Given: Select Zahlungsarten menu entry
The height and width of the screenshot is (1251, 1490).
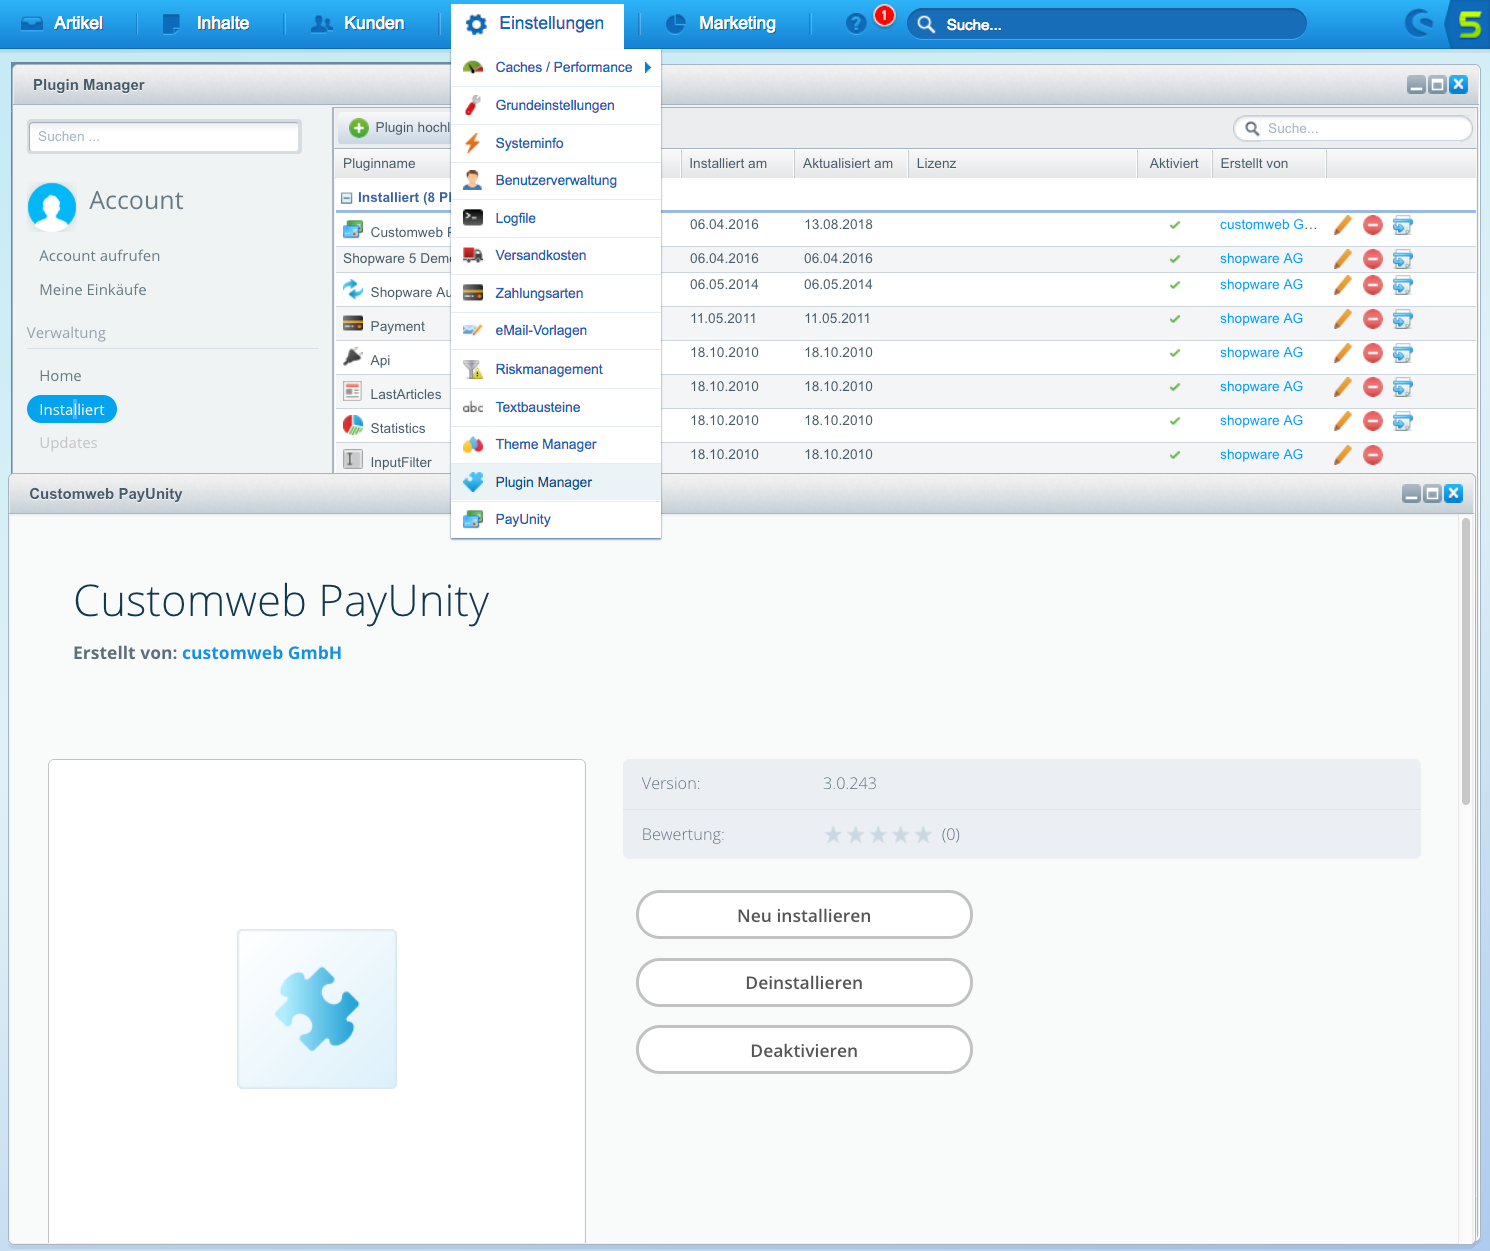Looking at the screenshot, I should pyautogui.click(x=556, y=293).
